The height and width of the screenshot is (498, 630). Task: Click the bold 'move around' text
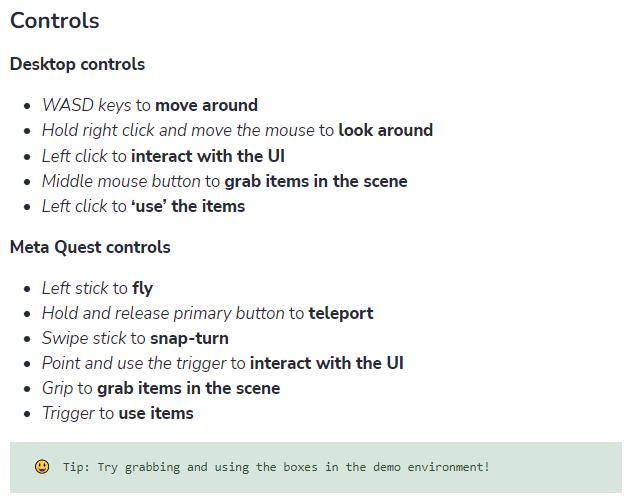click(207, 105)
